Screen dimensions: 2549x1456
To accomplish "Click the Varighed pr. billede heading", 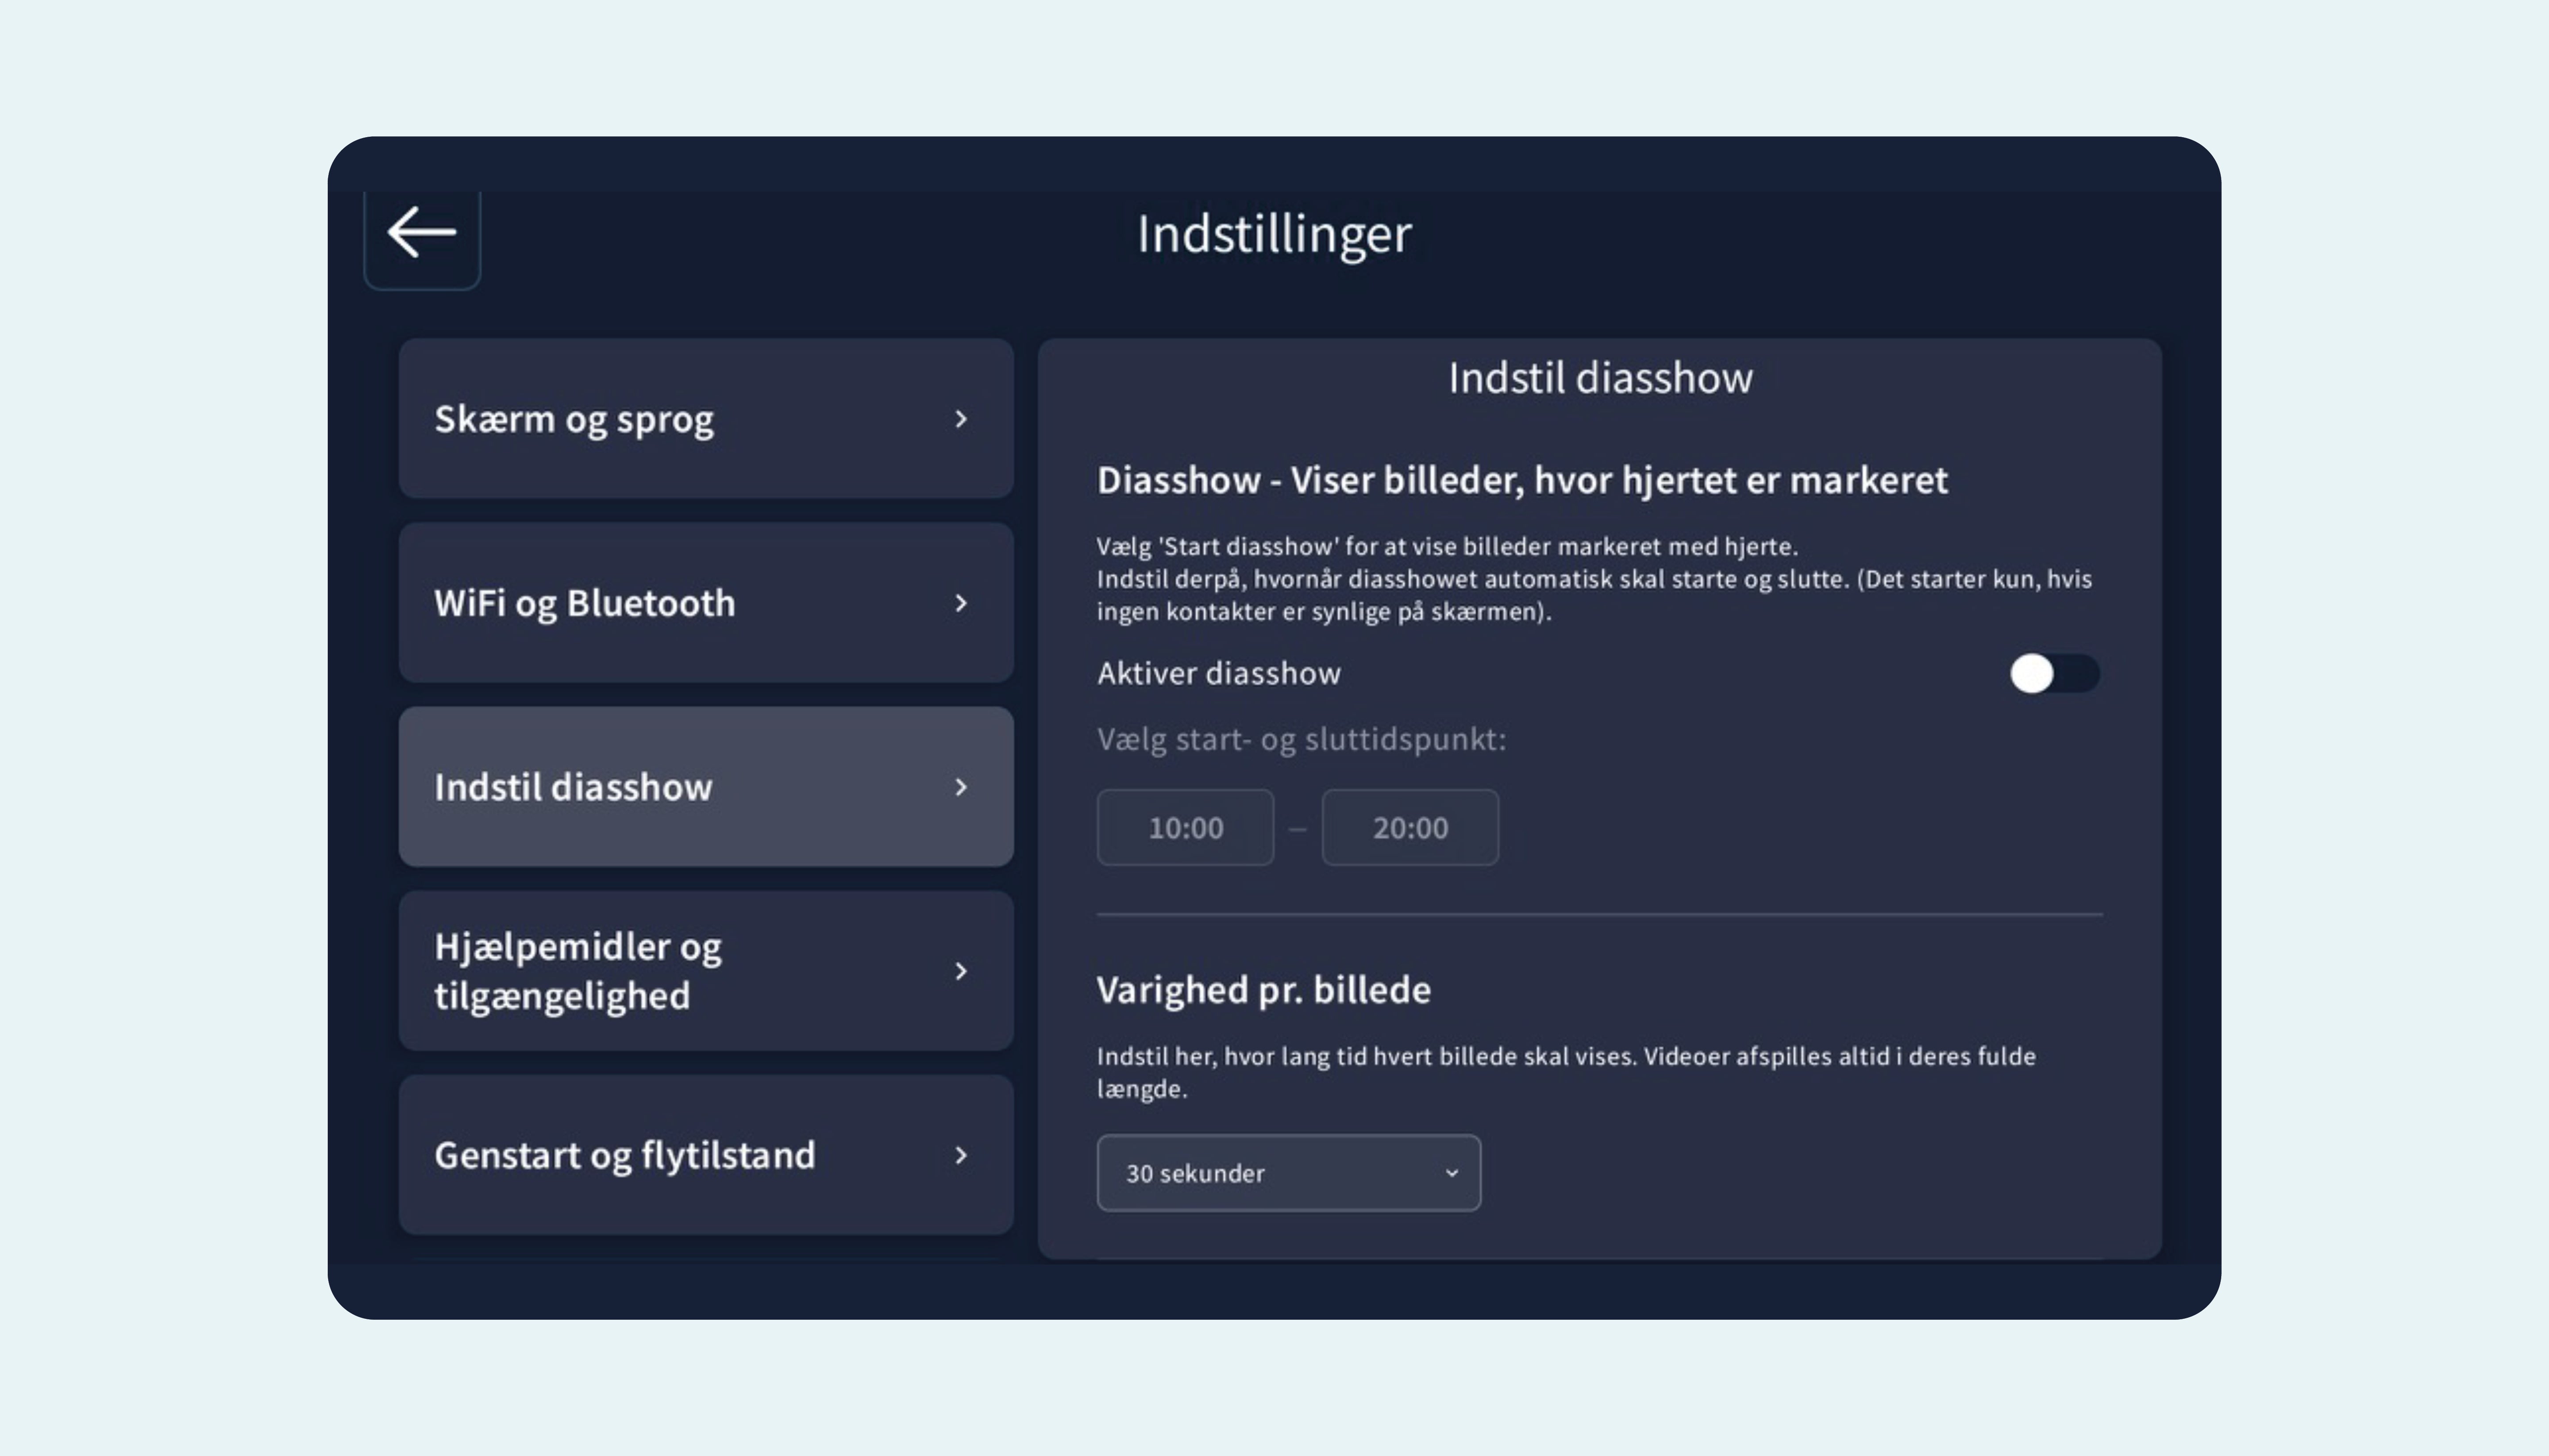I will [x=1264, y=990].
